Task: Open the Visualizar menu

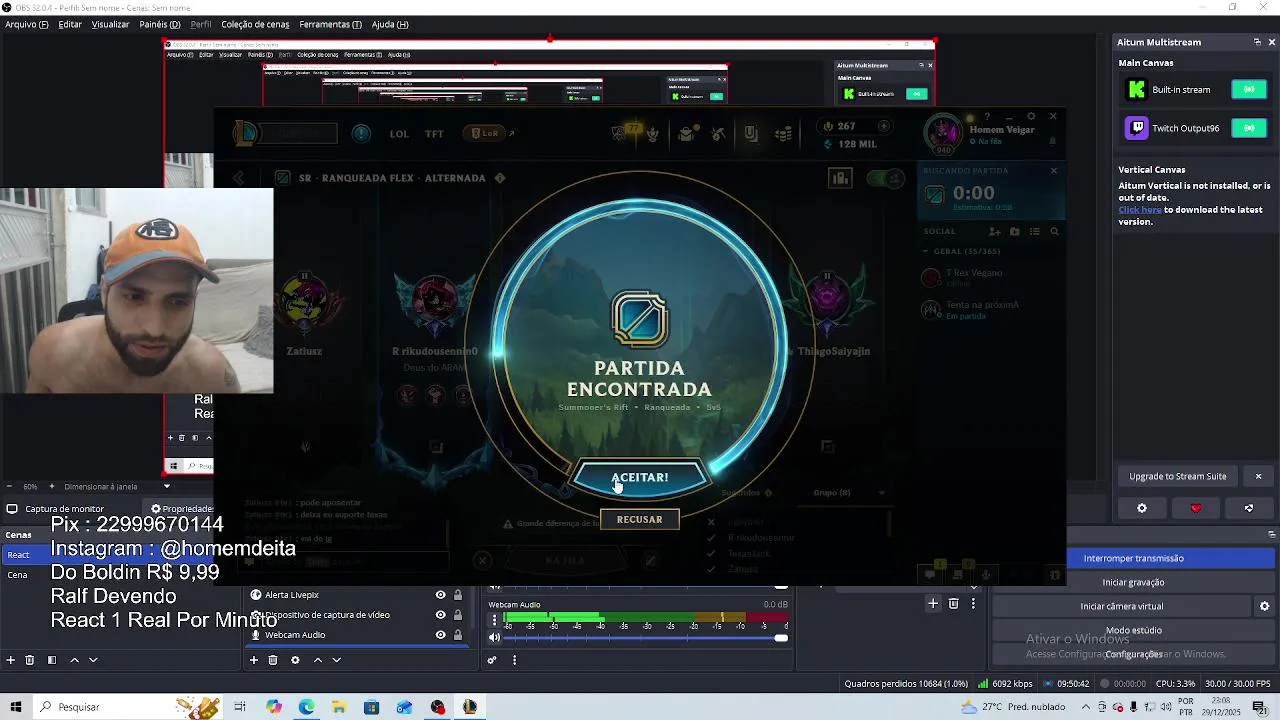Action: point(110,24)
